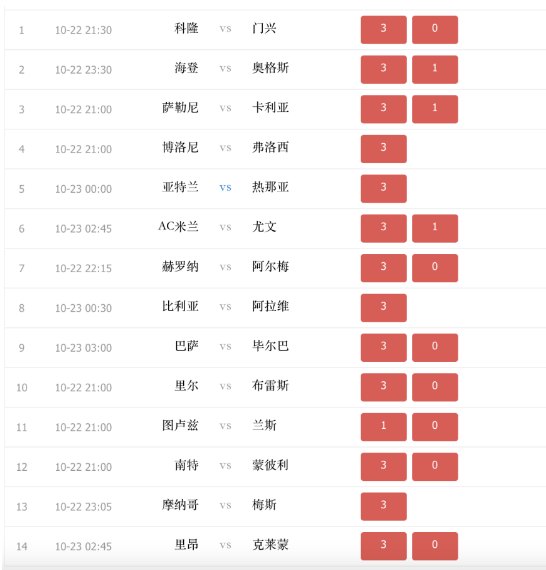Click result 0 for 里昂 vs 克莱蒙
The width and height of the screenshot is (546, 570).
(x=435, y=546)
